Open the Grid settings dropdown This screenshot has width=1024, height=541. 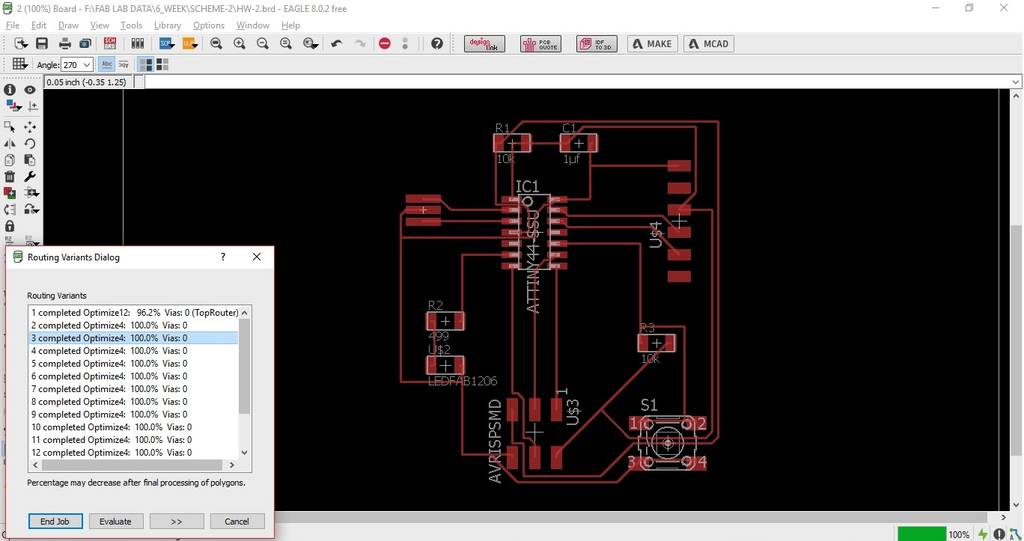coord(20,64)
